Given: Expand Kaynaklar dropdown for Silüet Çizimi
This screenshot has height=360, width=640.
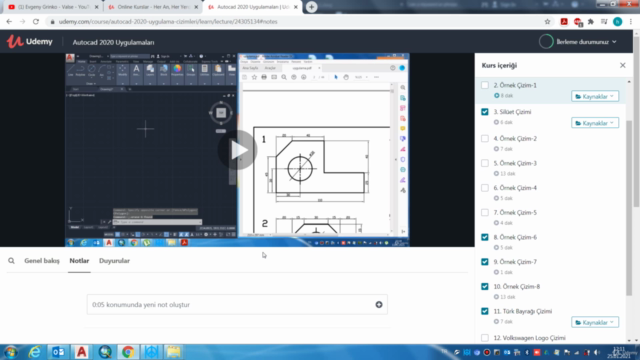Looking at the screenshot, I should coord(595,123).
